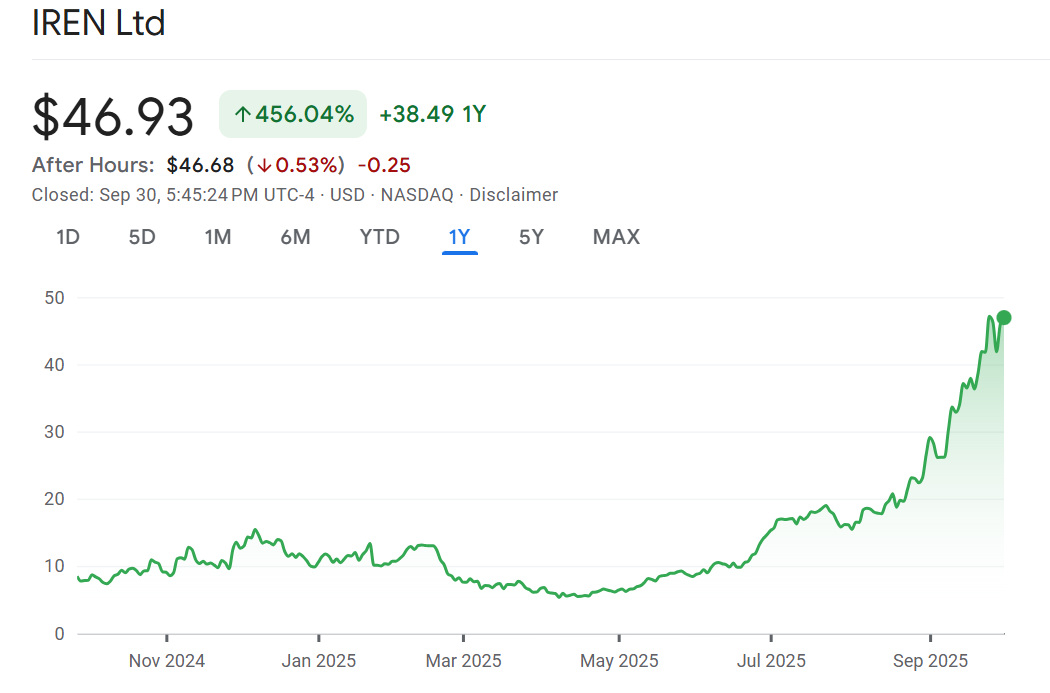This screenshot has height=693, width=1050.
Task: Click the Jan 2025 axis label
Action: (319, 661)
